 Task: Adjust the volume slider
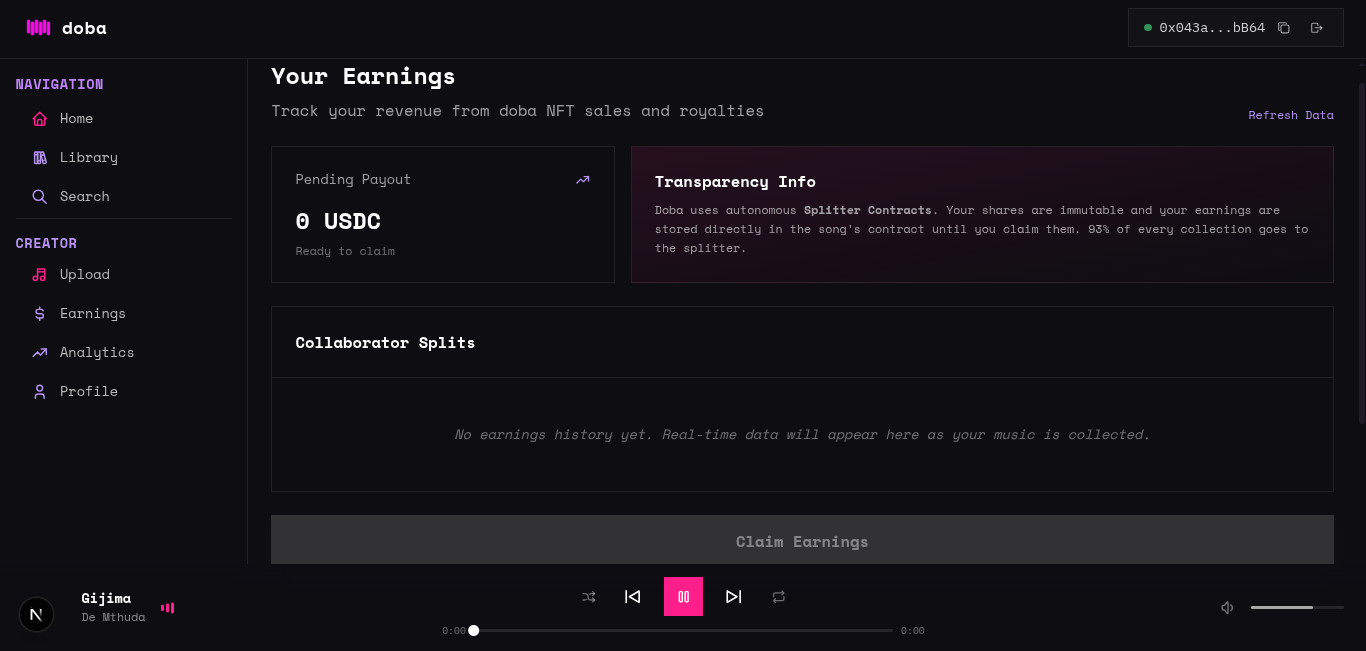pyautogui.click(x=1296, y=607)
